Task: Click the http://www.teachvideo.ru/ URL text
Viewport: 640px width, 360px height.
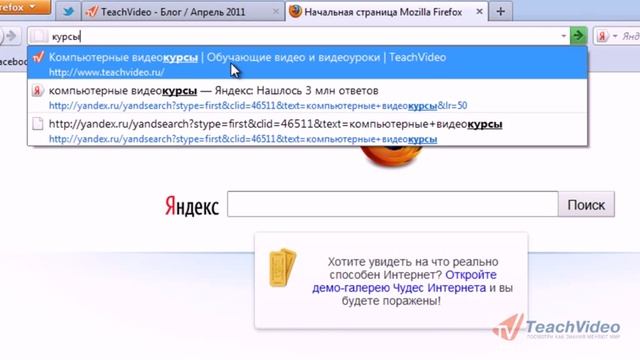Action: click(106, 72)
